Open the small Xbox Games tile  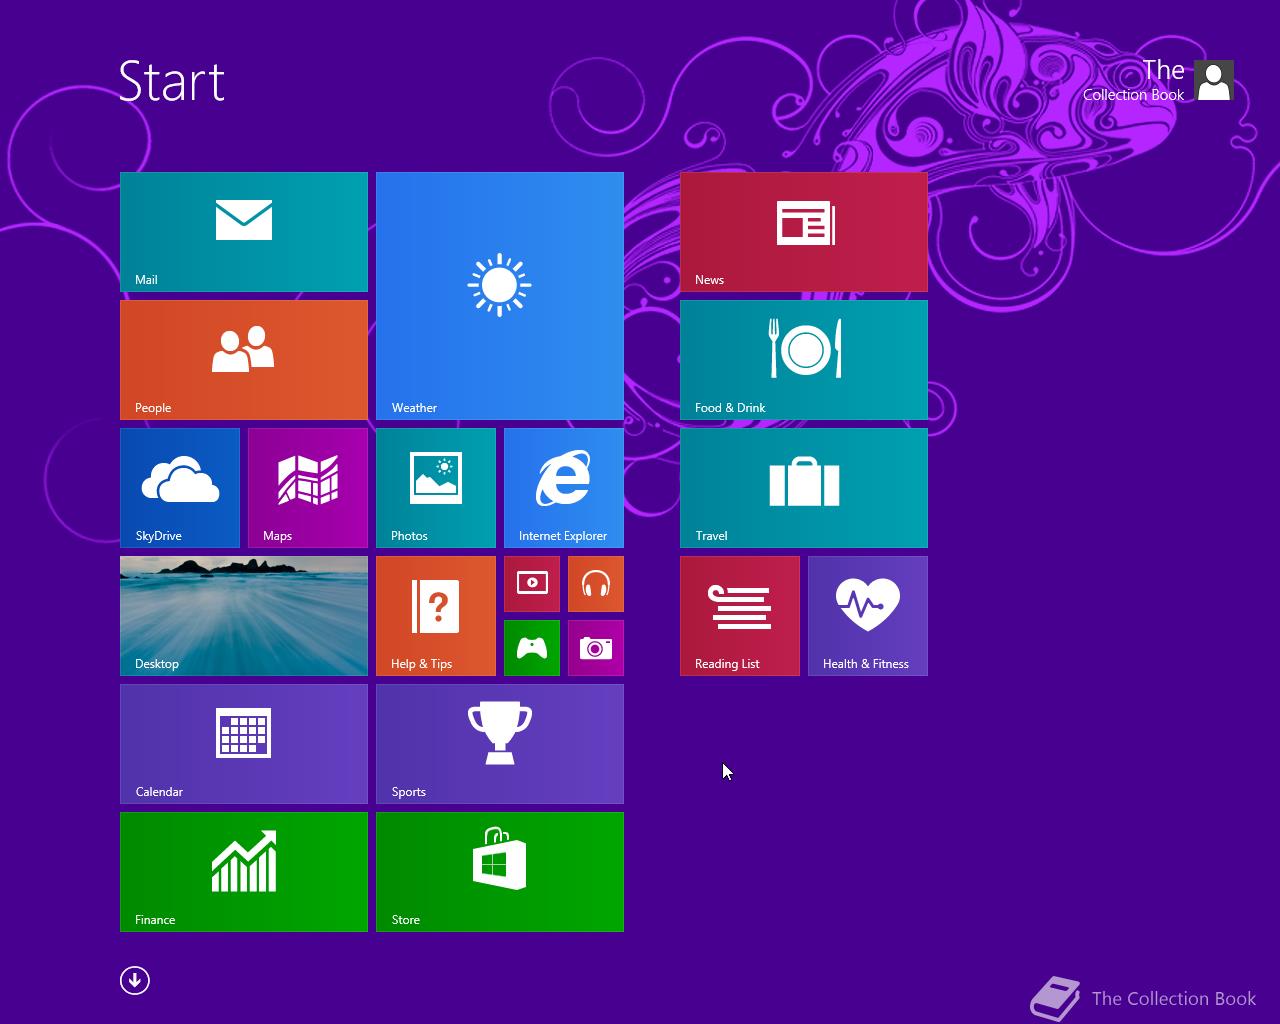pos(532,648)
